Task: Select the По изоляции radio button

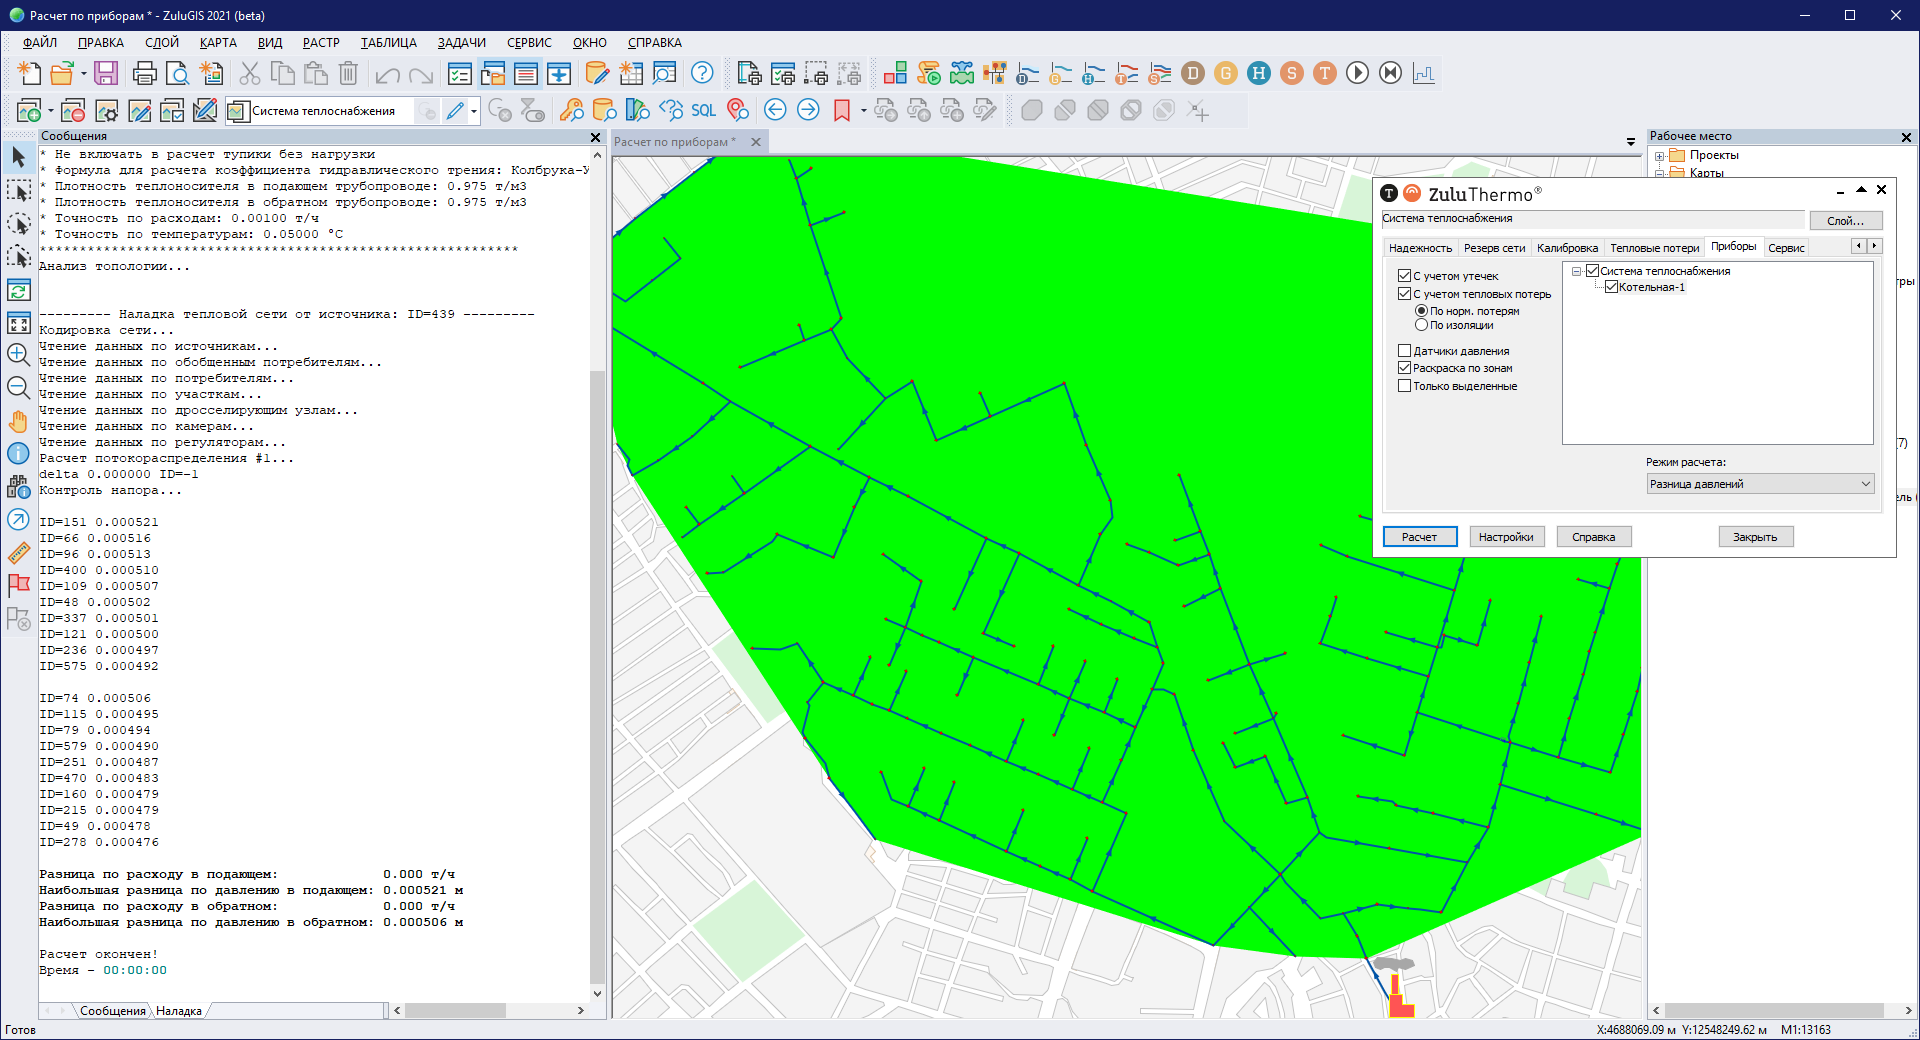Action: pyautogui.click(x=1421, y=325)
